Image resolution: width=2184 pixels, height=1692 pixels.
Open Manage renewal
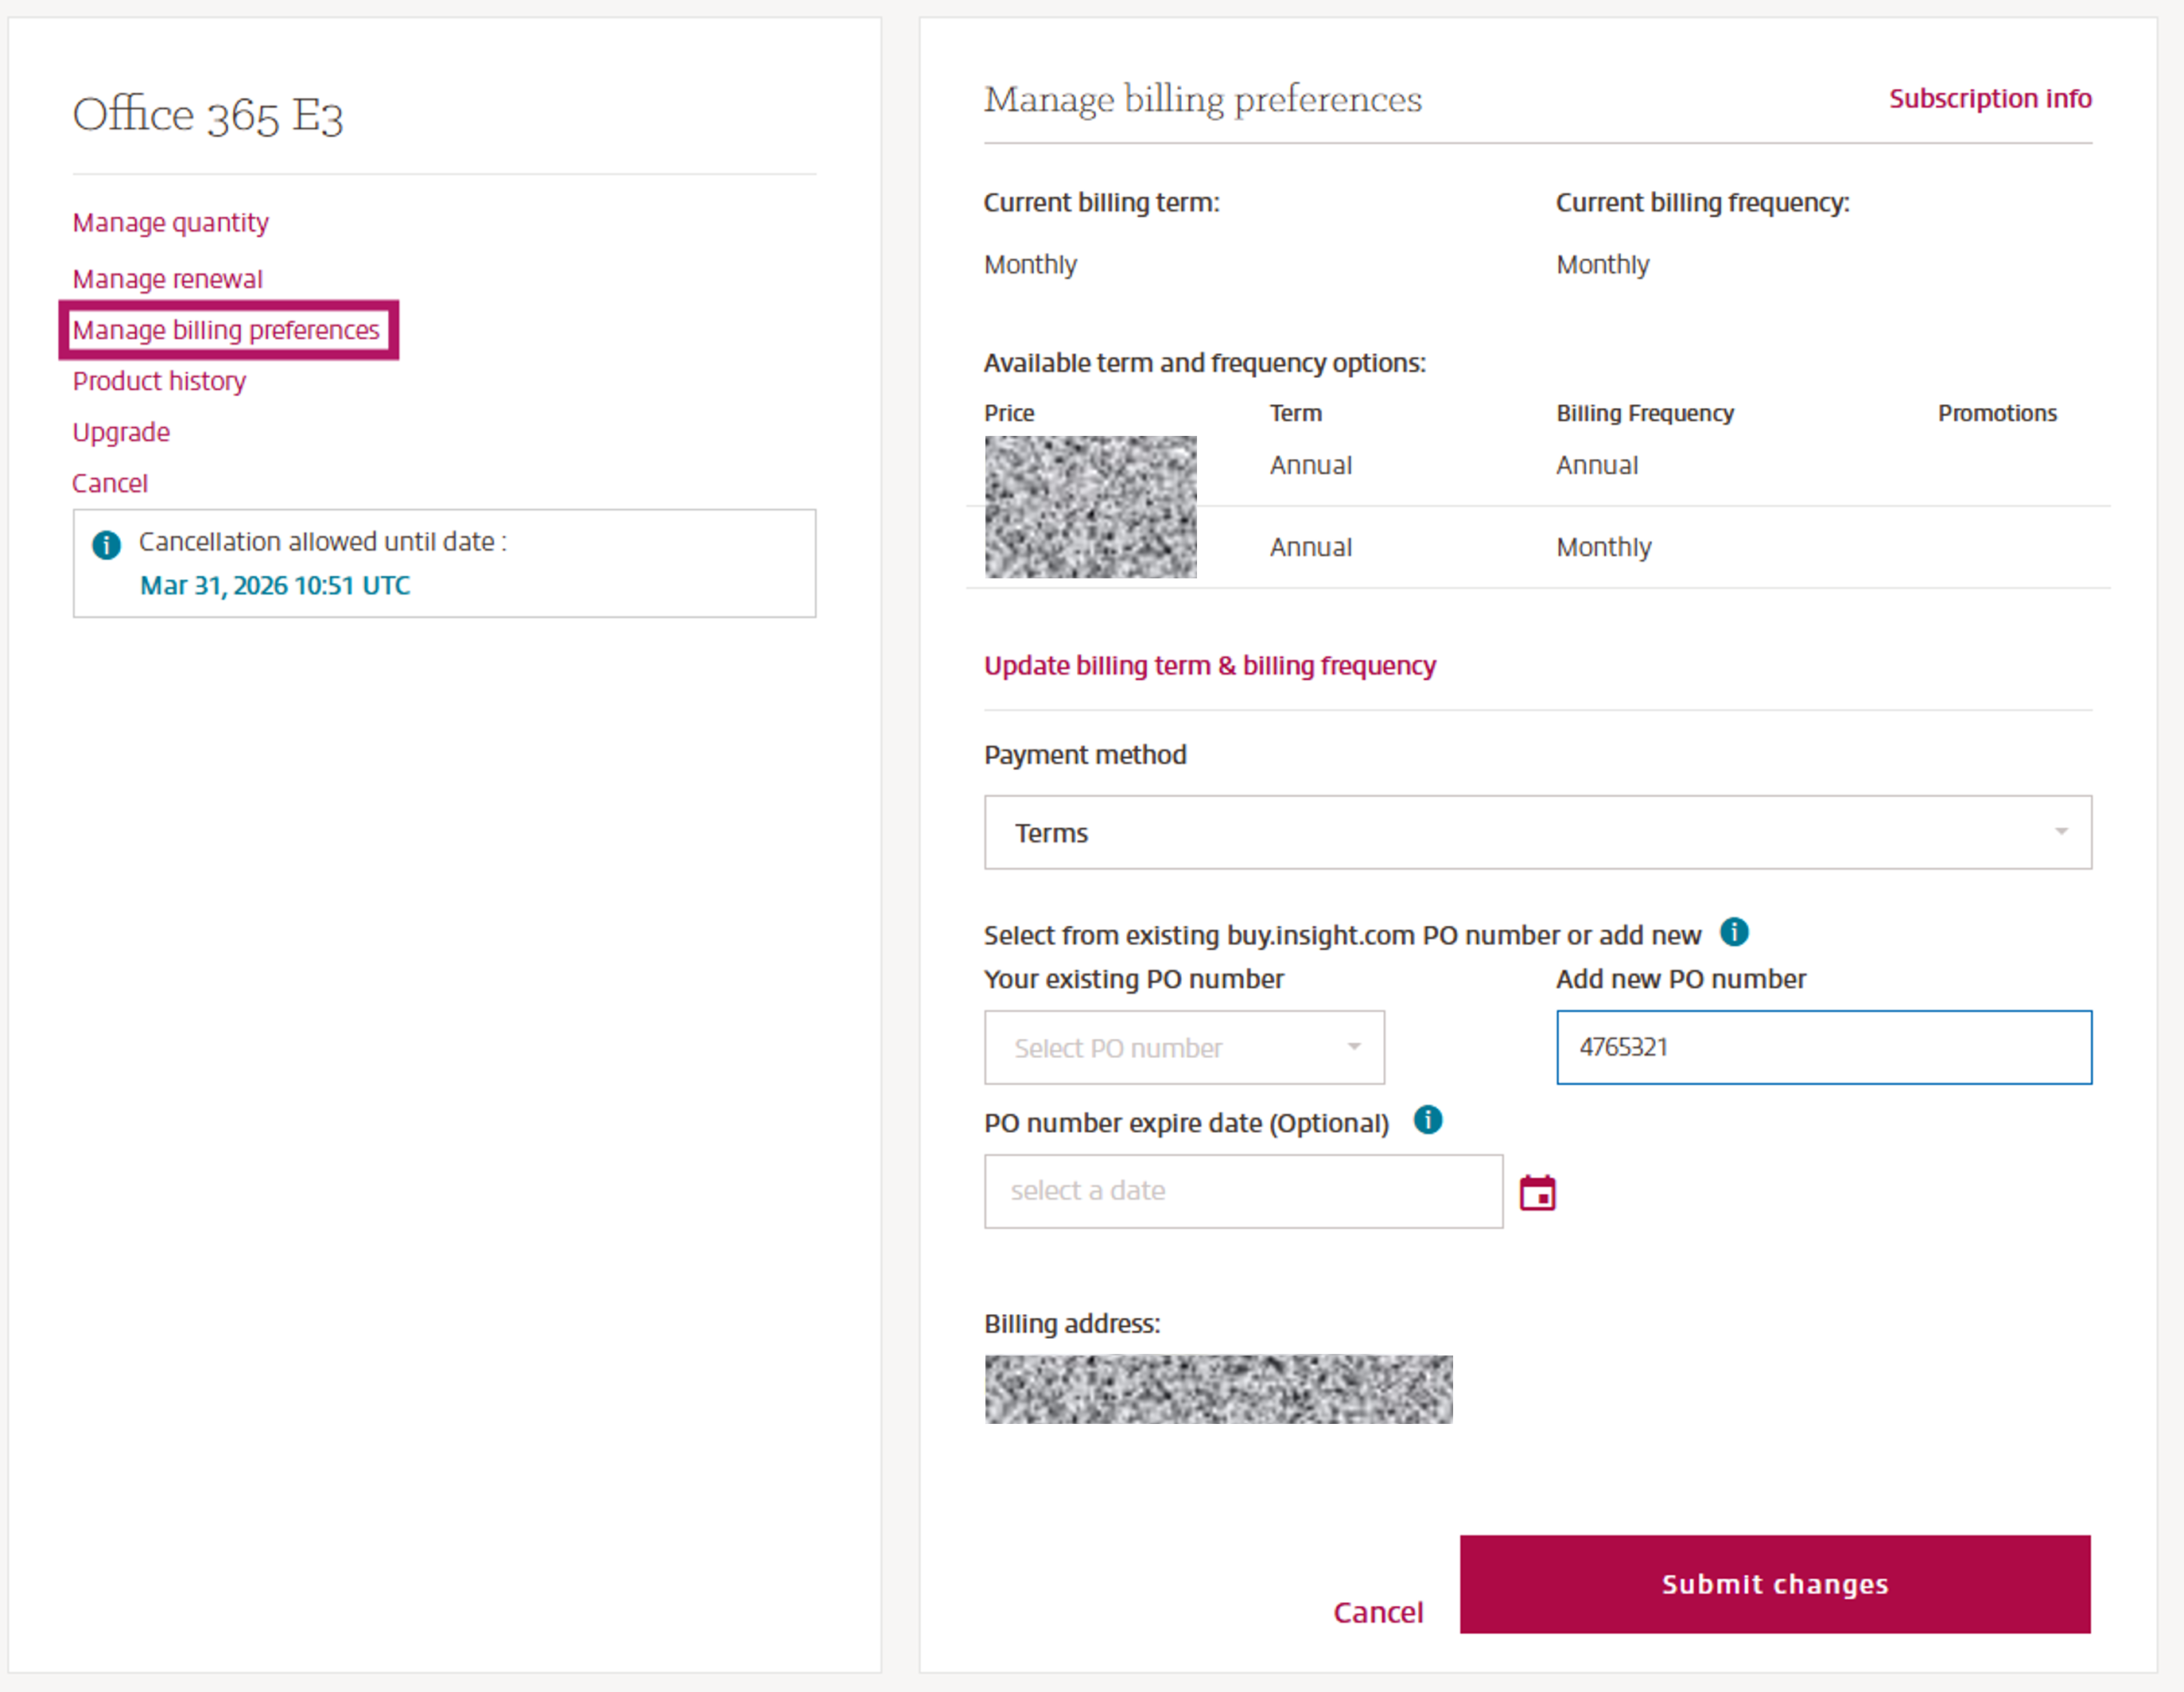[x=167, y=279]
